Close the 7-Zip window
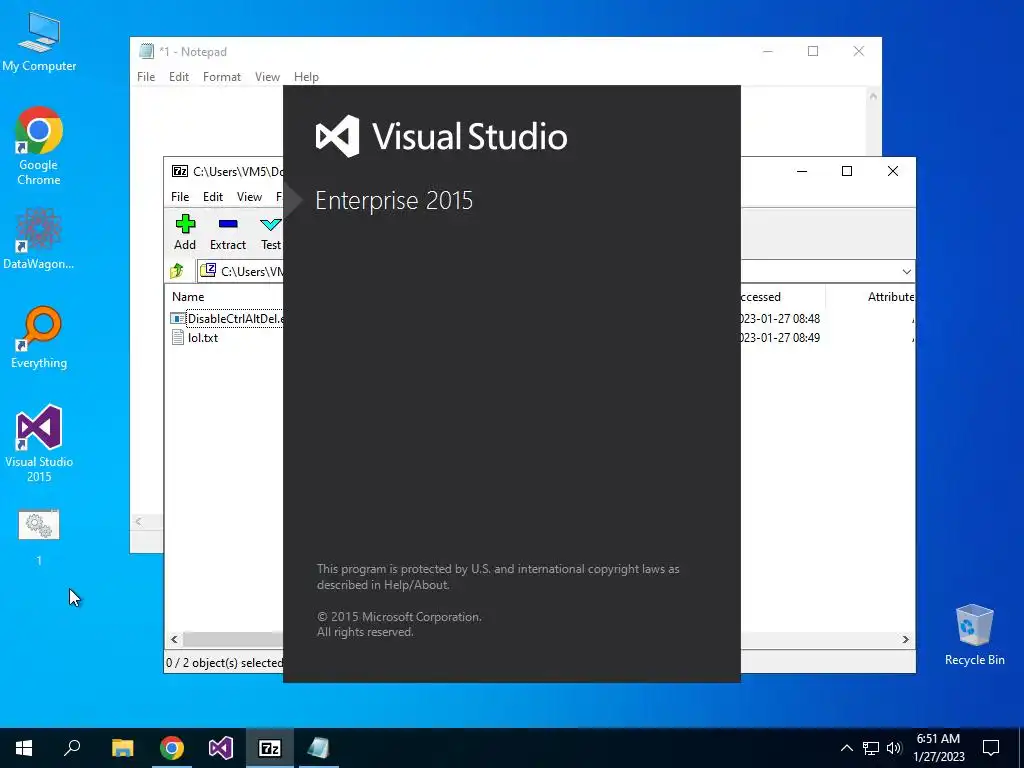Viewport: 1024px width, 768px height. (x=893, y=171)
